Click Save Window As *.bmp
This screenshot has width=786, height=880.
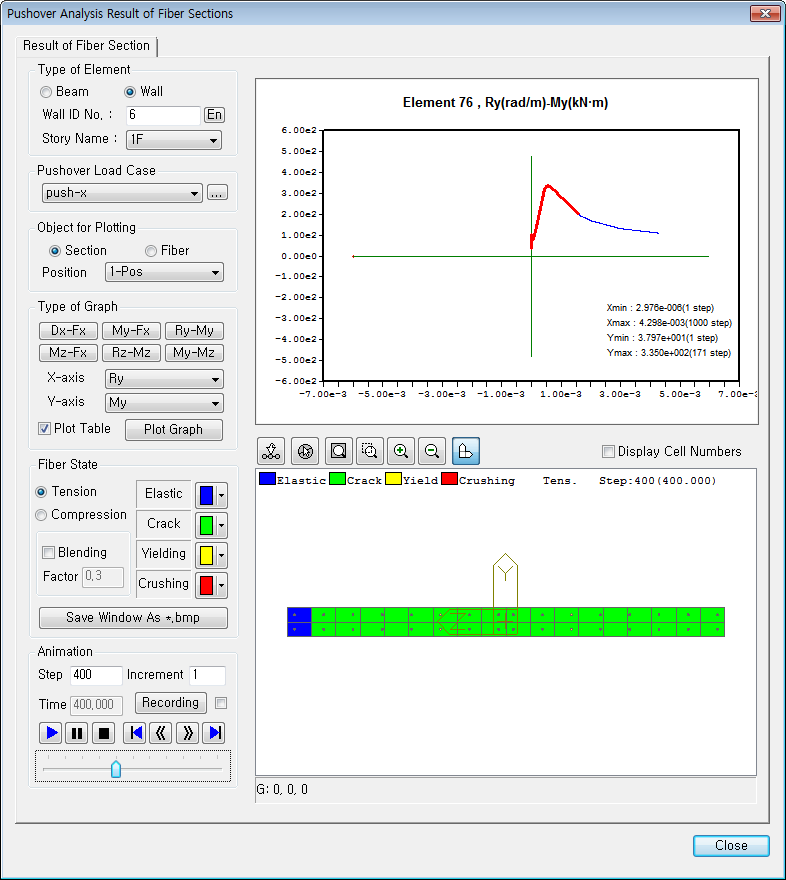coord(133,618)
